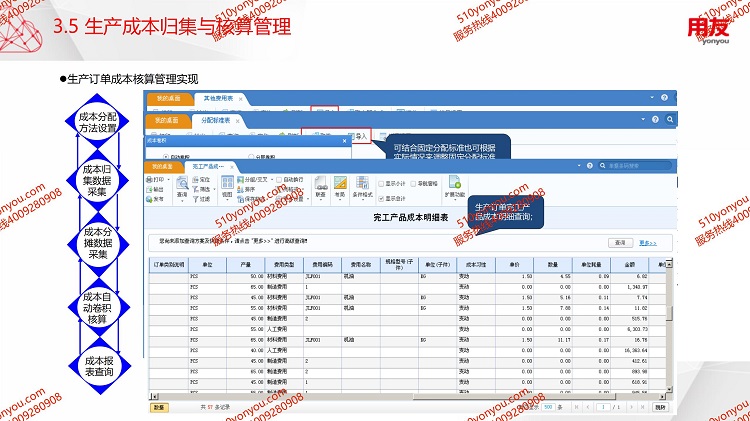Click the 查询 (query) magnifier icon
Screen dimensions: 750x421
tap(181, 185)
